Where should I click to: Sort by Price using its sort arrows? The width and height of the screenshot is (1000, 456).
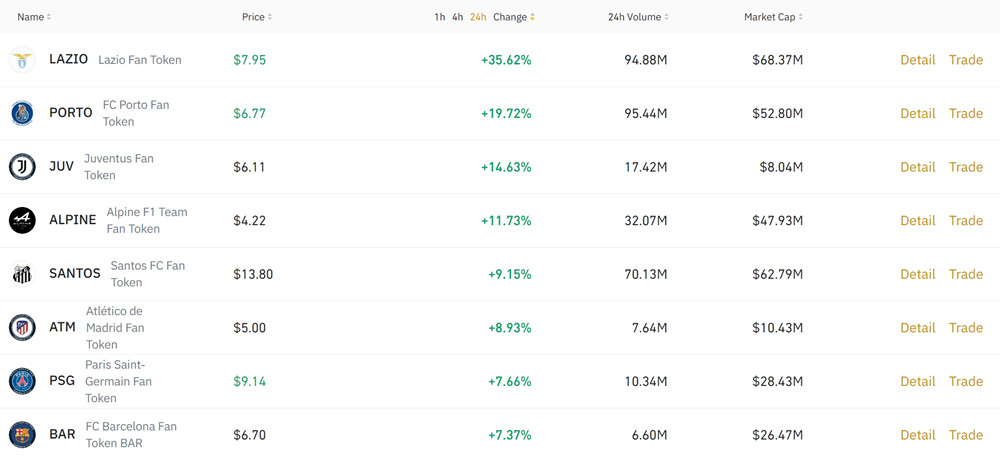(x=270, y=17)
